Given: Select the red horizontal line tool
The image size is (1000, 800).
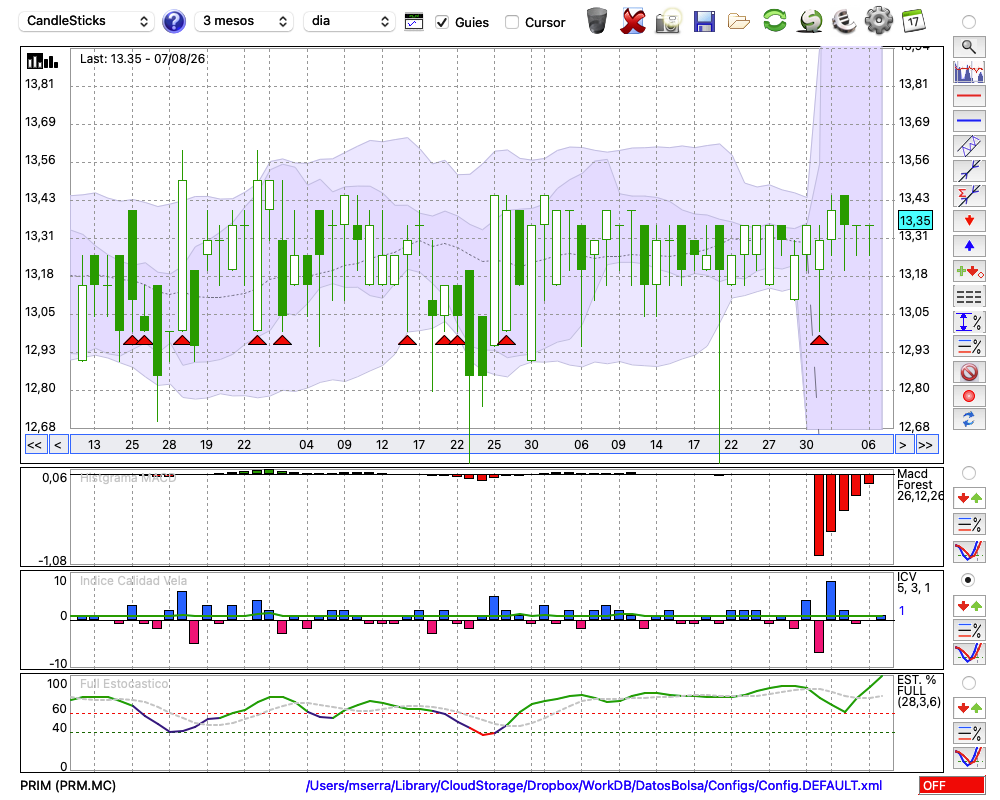Looking at the screenshot, I should pyautogui.click(x=969, y=96).
